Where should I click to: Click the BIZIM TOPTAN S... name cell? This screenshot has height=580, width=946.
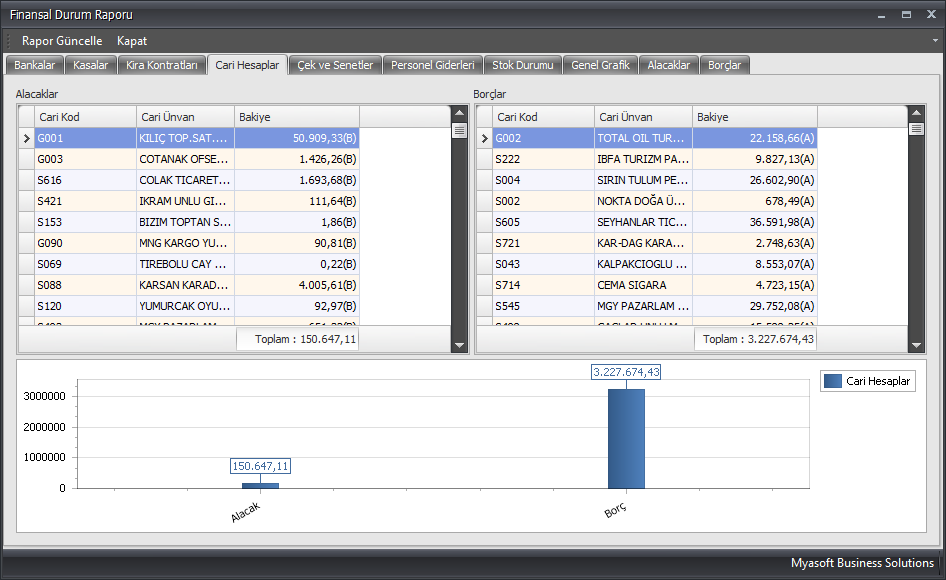coord(185,222)
